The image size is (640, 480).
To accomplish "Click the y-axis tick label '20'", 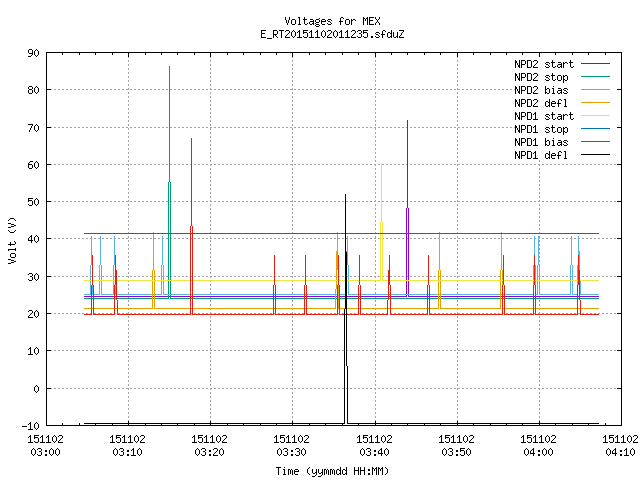I will (x=33, y=314).
